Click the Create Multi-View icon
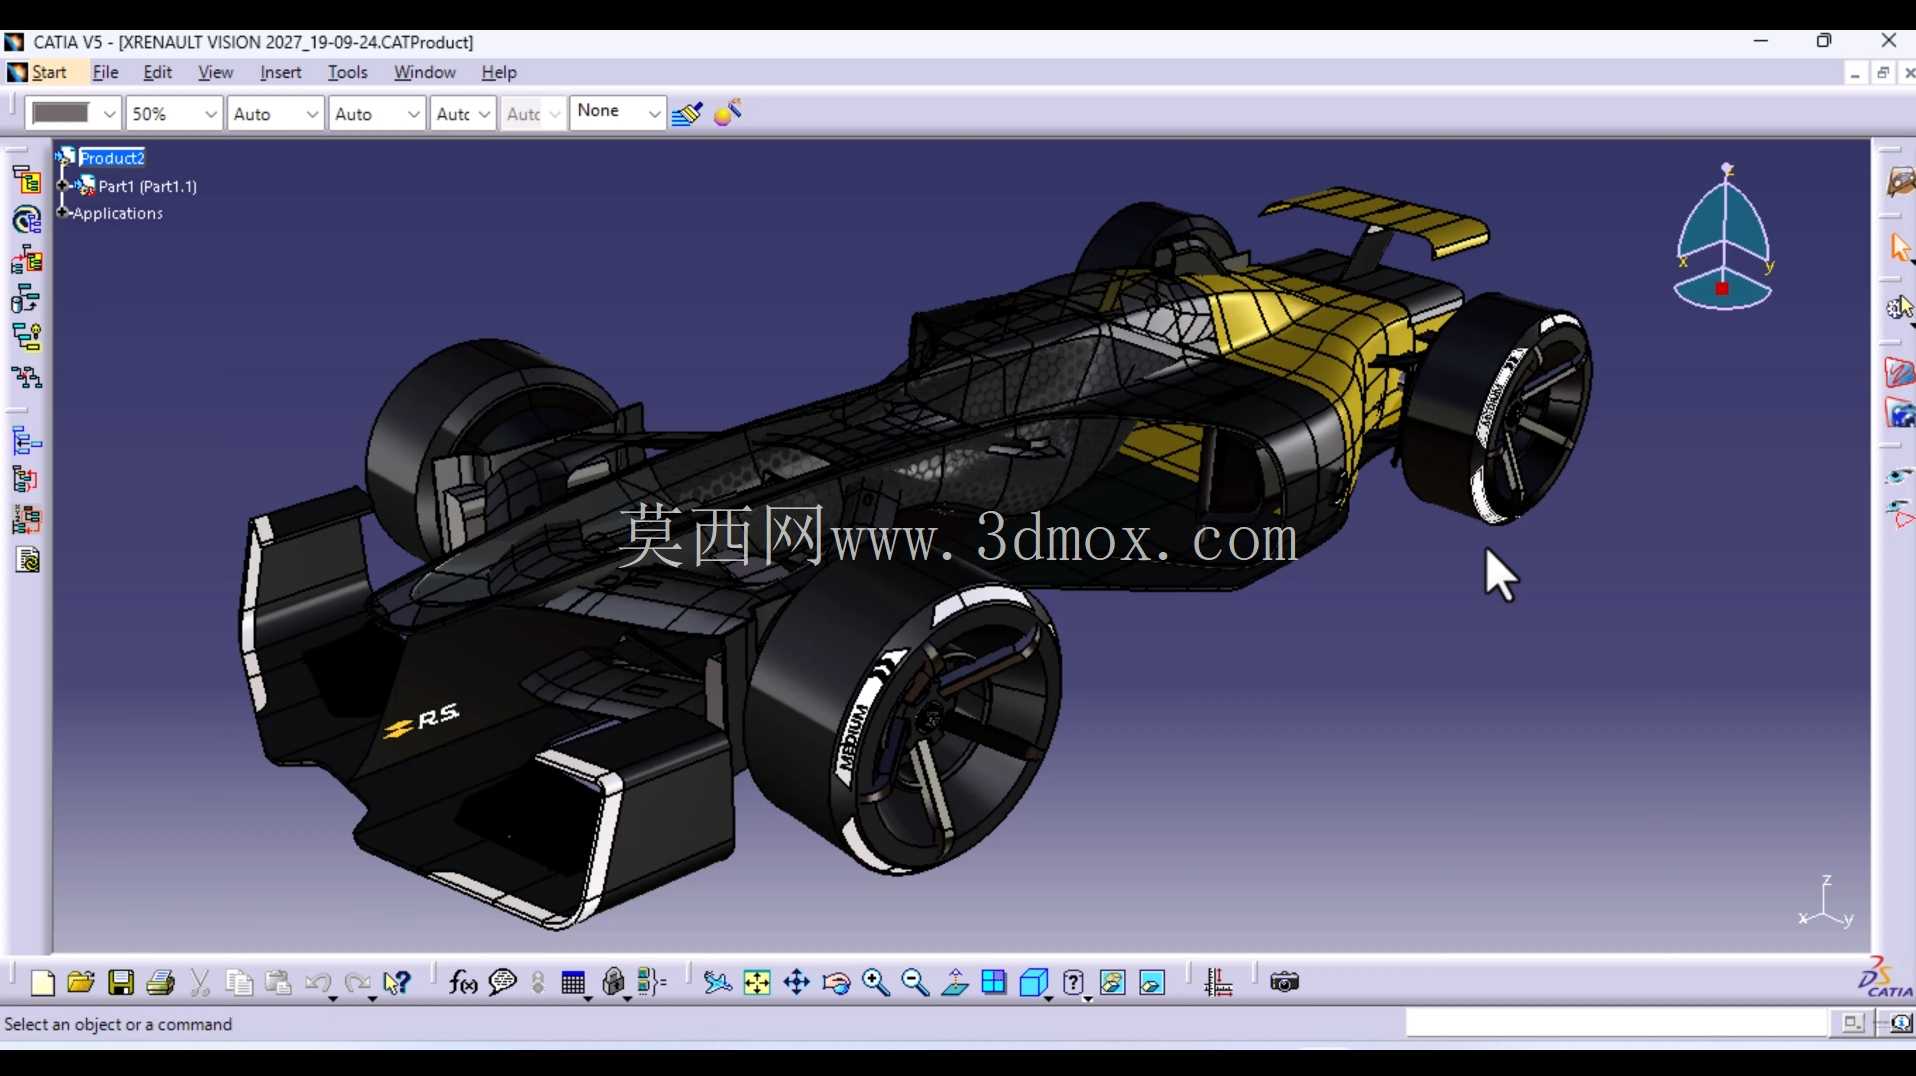Image resolution: width=1916 pixels, height=1076 pixels. click(x=994, y=983)
